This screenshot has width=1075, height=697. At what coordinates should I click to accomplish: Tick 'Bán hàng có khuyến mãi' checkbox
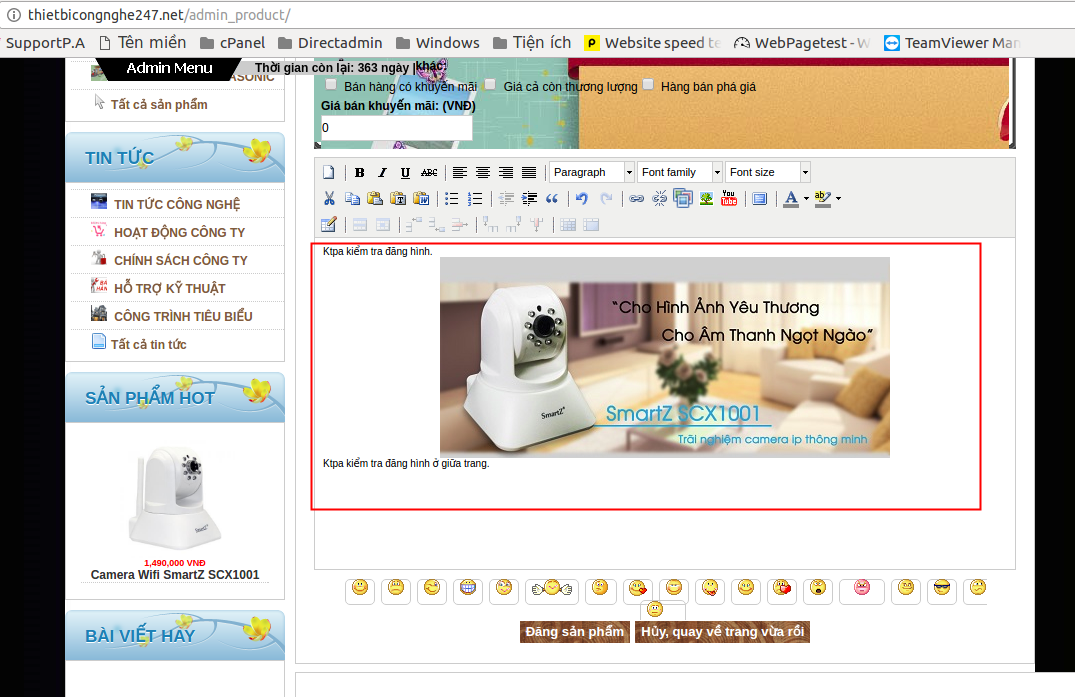pos(331,84)
